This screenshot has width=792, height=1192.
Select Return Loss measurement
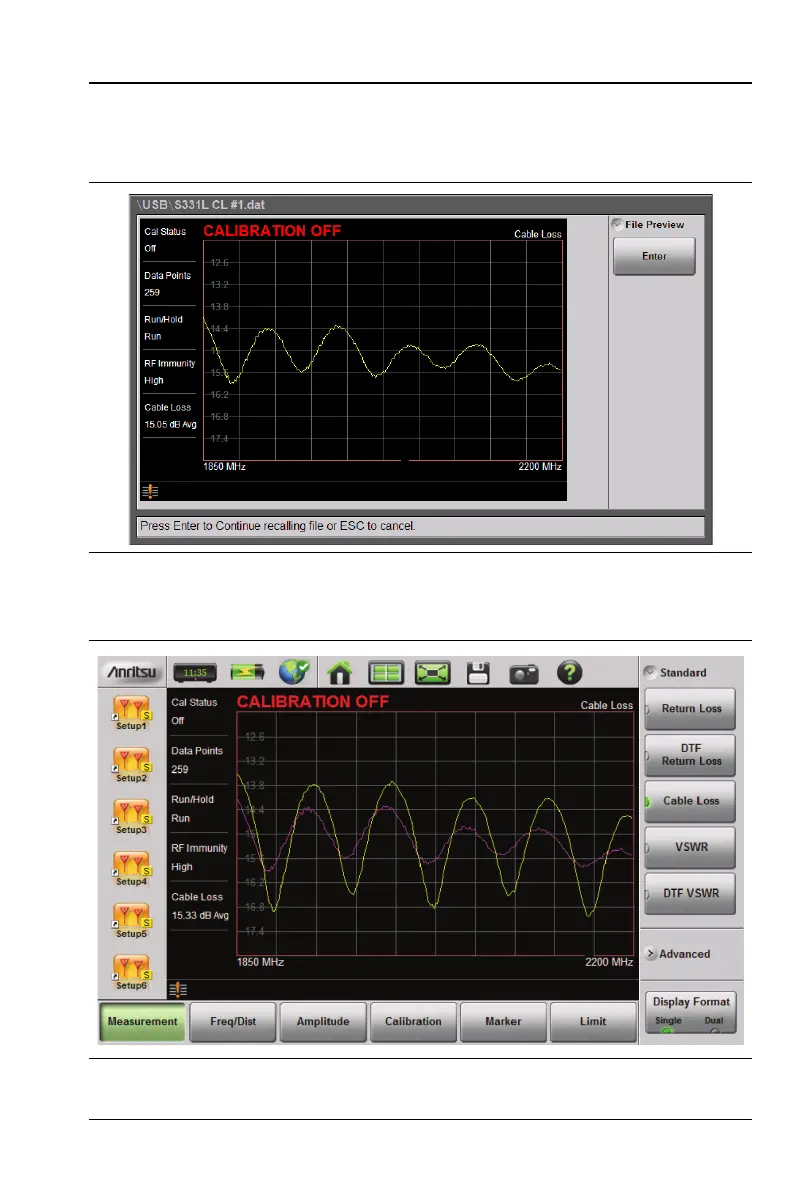pos(690,709)
